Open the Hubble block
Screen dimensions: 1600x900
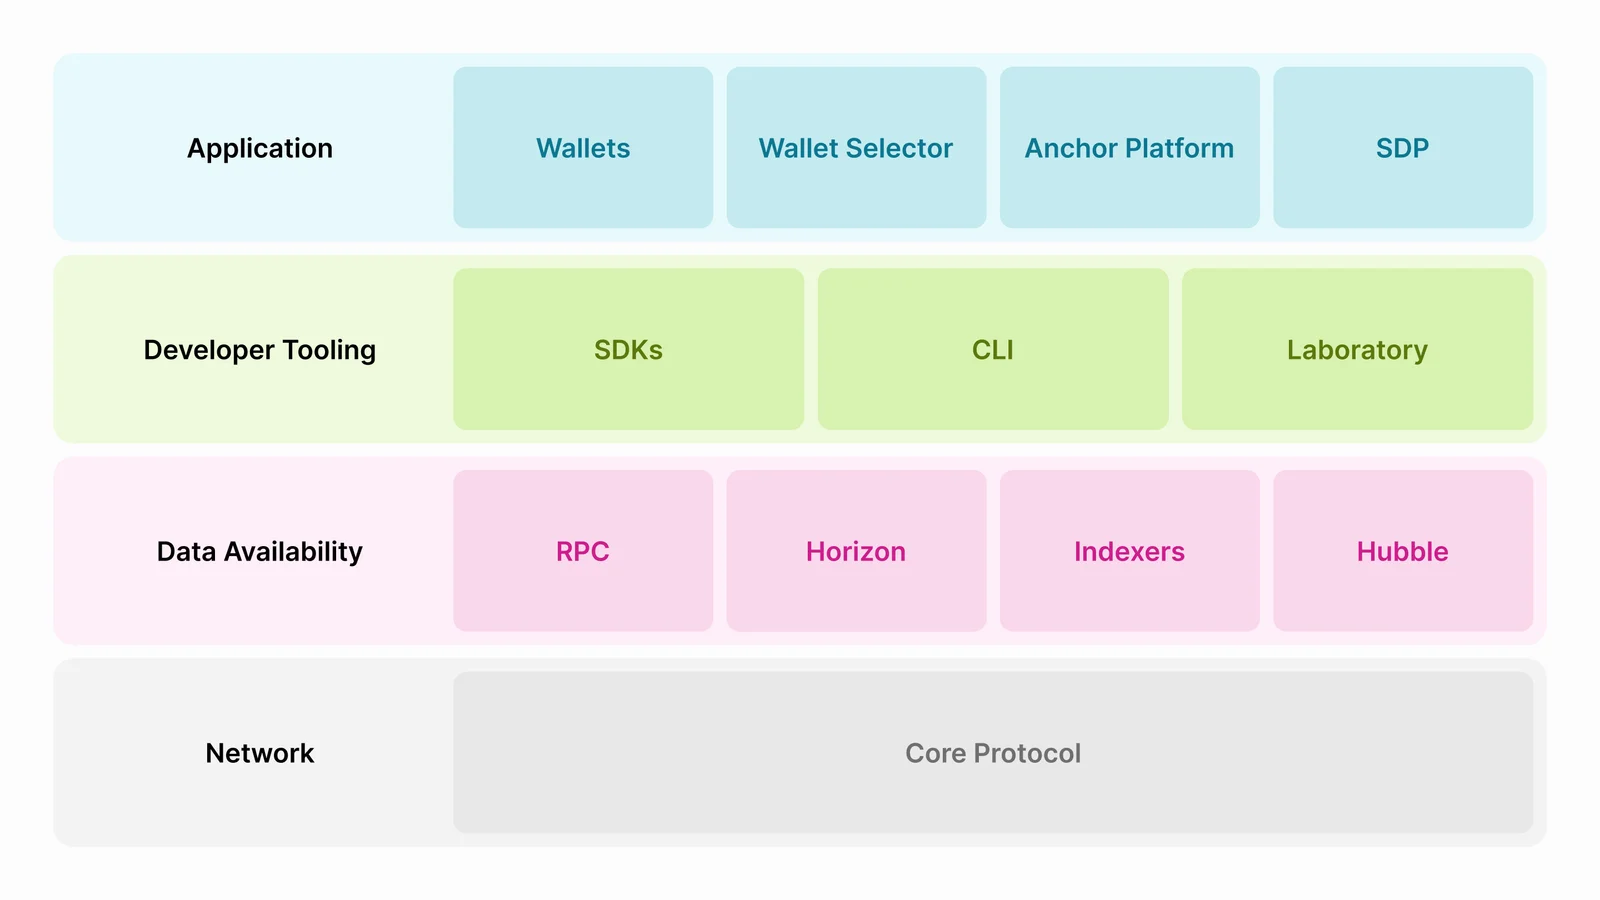tap(1403, 551)
